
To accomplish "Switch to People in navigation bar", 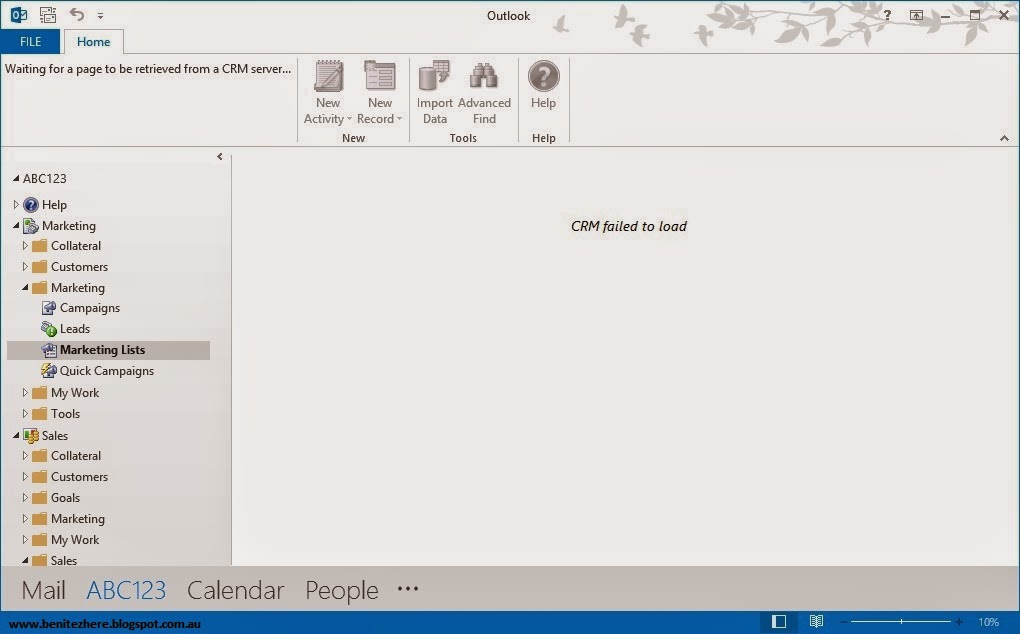I will (342, 590).
